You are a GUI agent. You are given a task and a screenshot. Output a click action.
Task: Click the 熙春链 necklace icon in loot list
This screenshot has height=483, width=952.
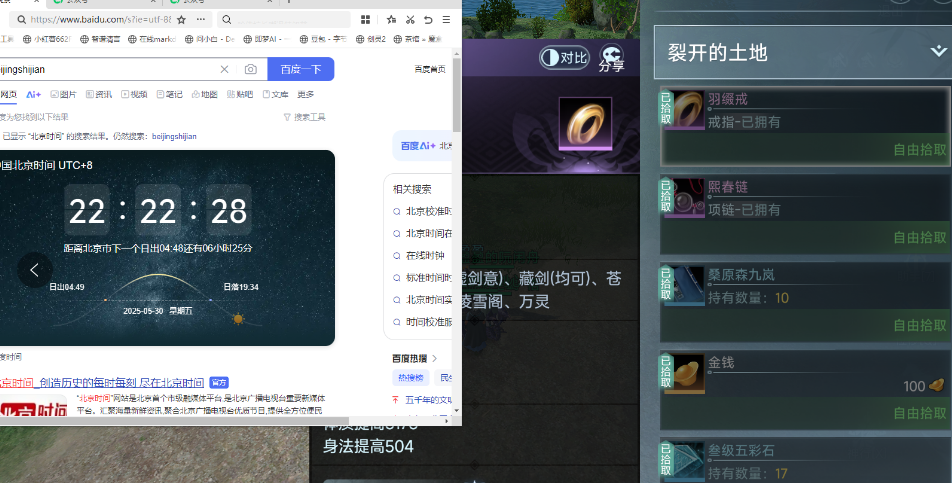click(x=688, y=198)
